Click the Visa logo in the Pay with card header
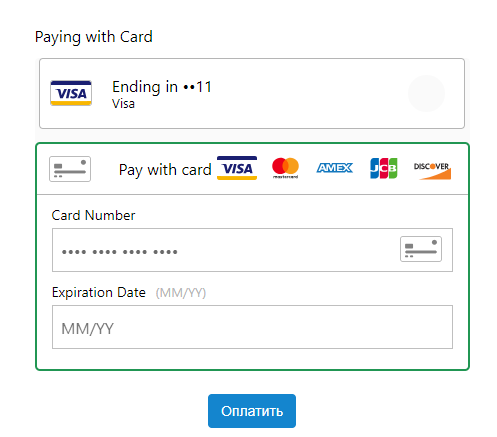Screen dimensions: 497x437 coord(237,168)
